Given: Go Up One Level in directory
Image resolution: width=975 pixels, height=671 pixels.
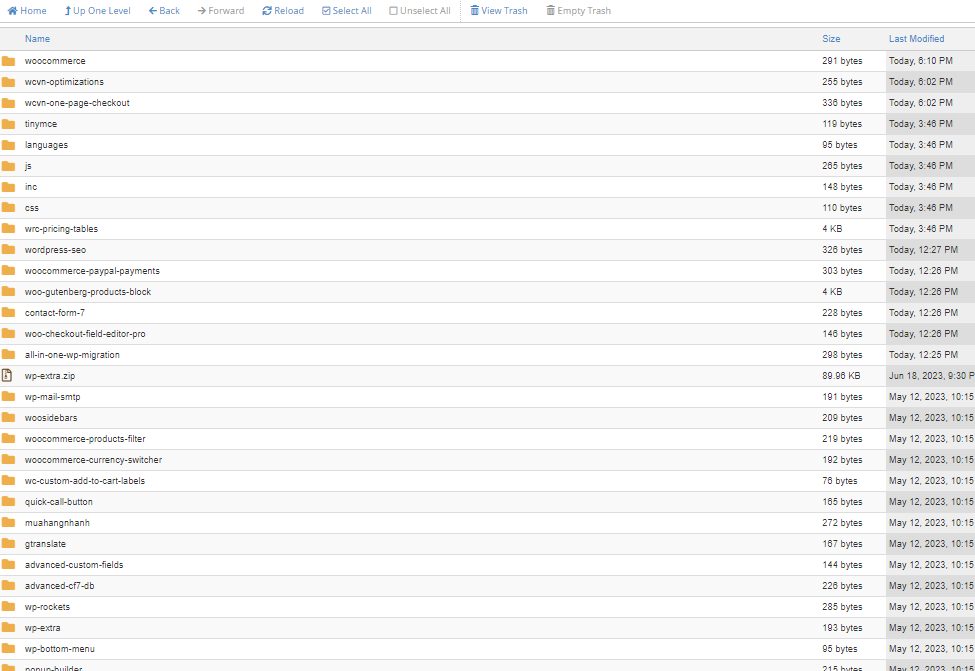Looking at the screenshot, I should pos(68,11).
